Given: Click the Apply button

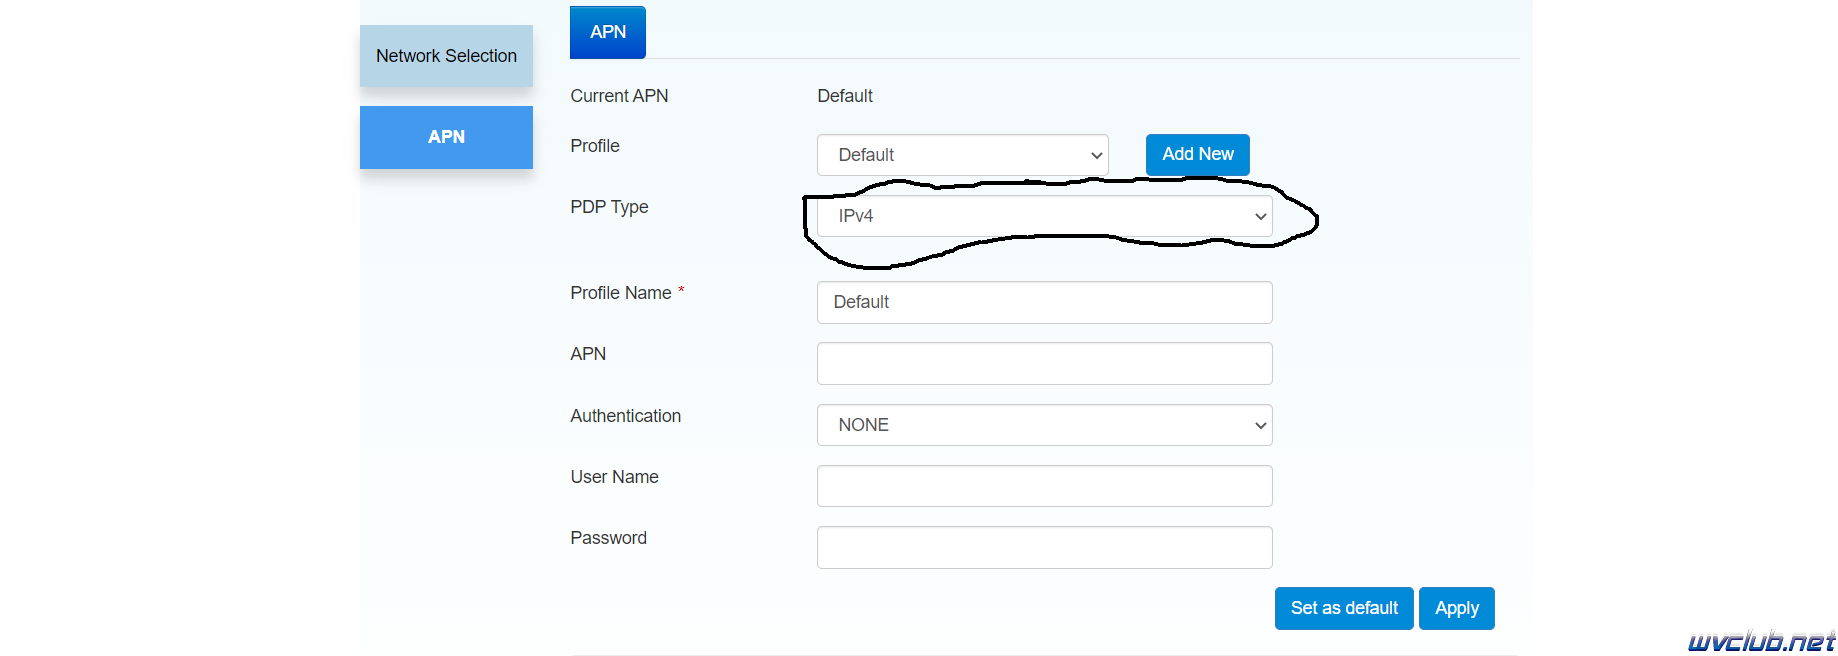Looking at the screenshot, I should pyautogui.click(x=1457, y=608).
